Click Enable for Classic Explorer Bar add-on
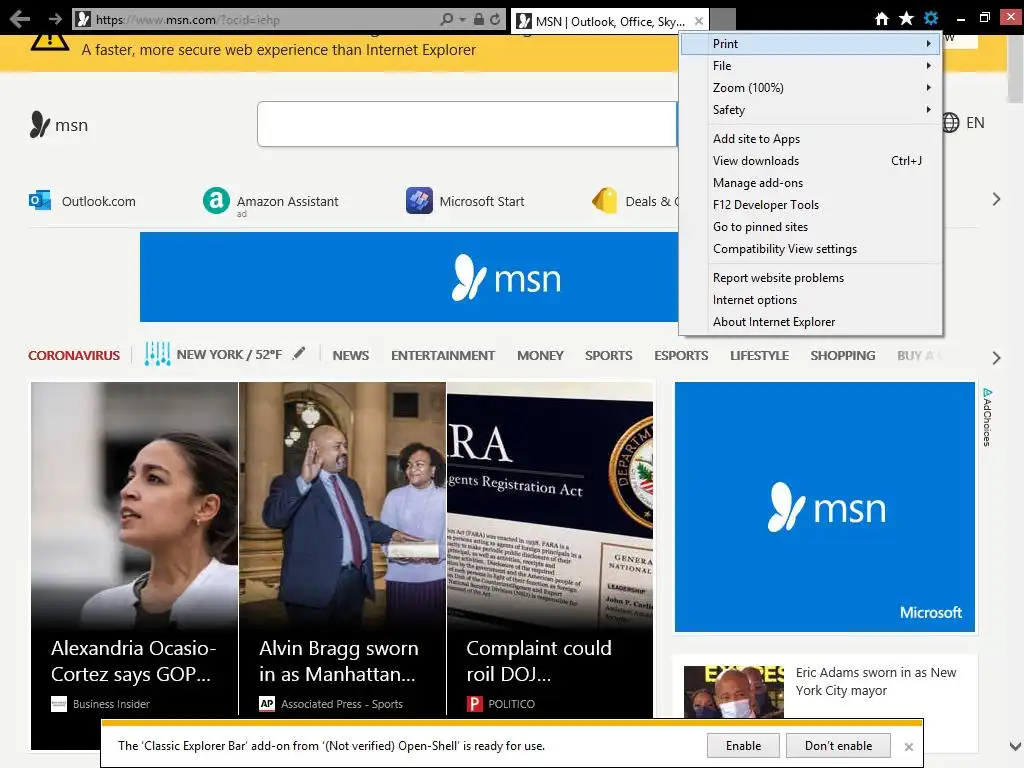Screen dimensions: 1024x768 click(743, 746)
